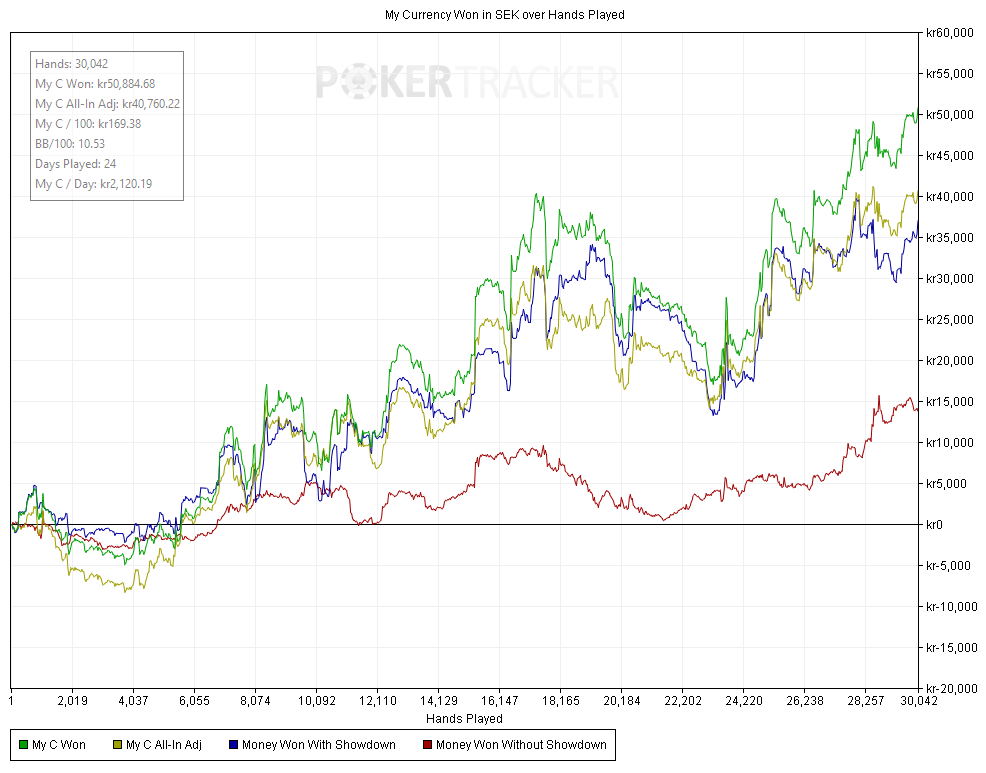This screenshot has width=986, height=773.
Task: Click the Hands Played x-axis title
Action: (464, 719)
